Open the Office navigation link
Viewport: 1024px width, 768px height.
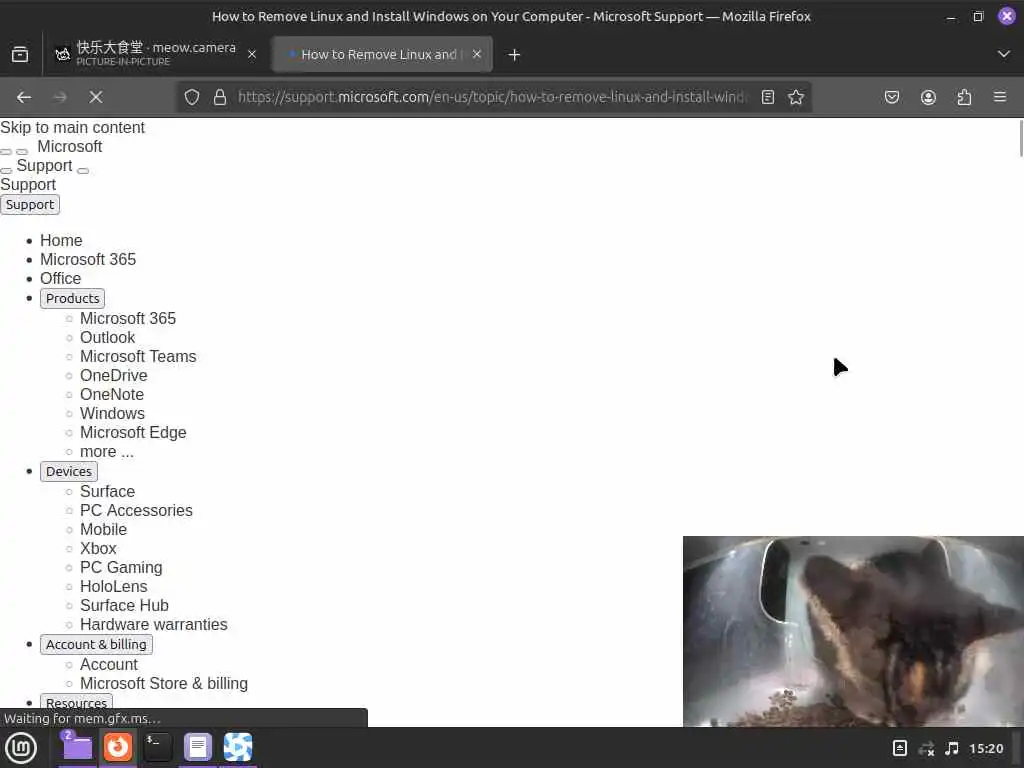coord(61,278)
